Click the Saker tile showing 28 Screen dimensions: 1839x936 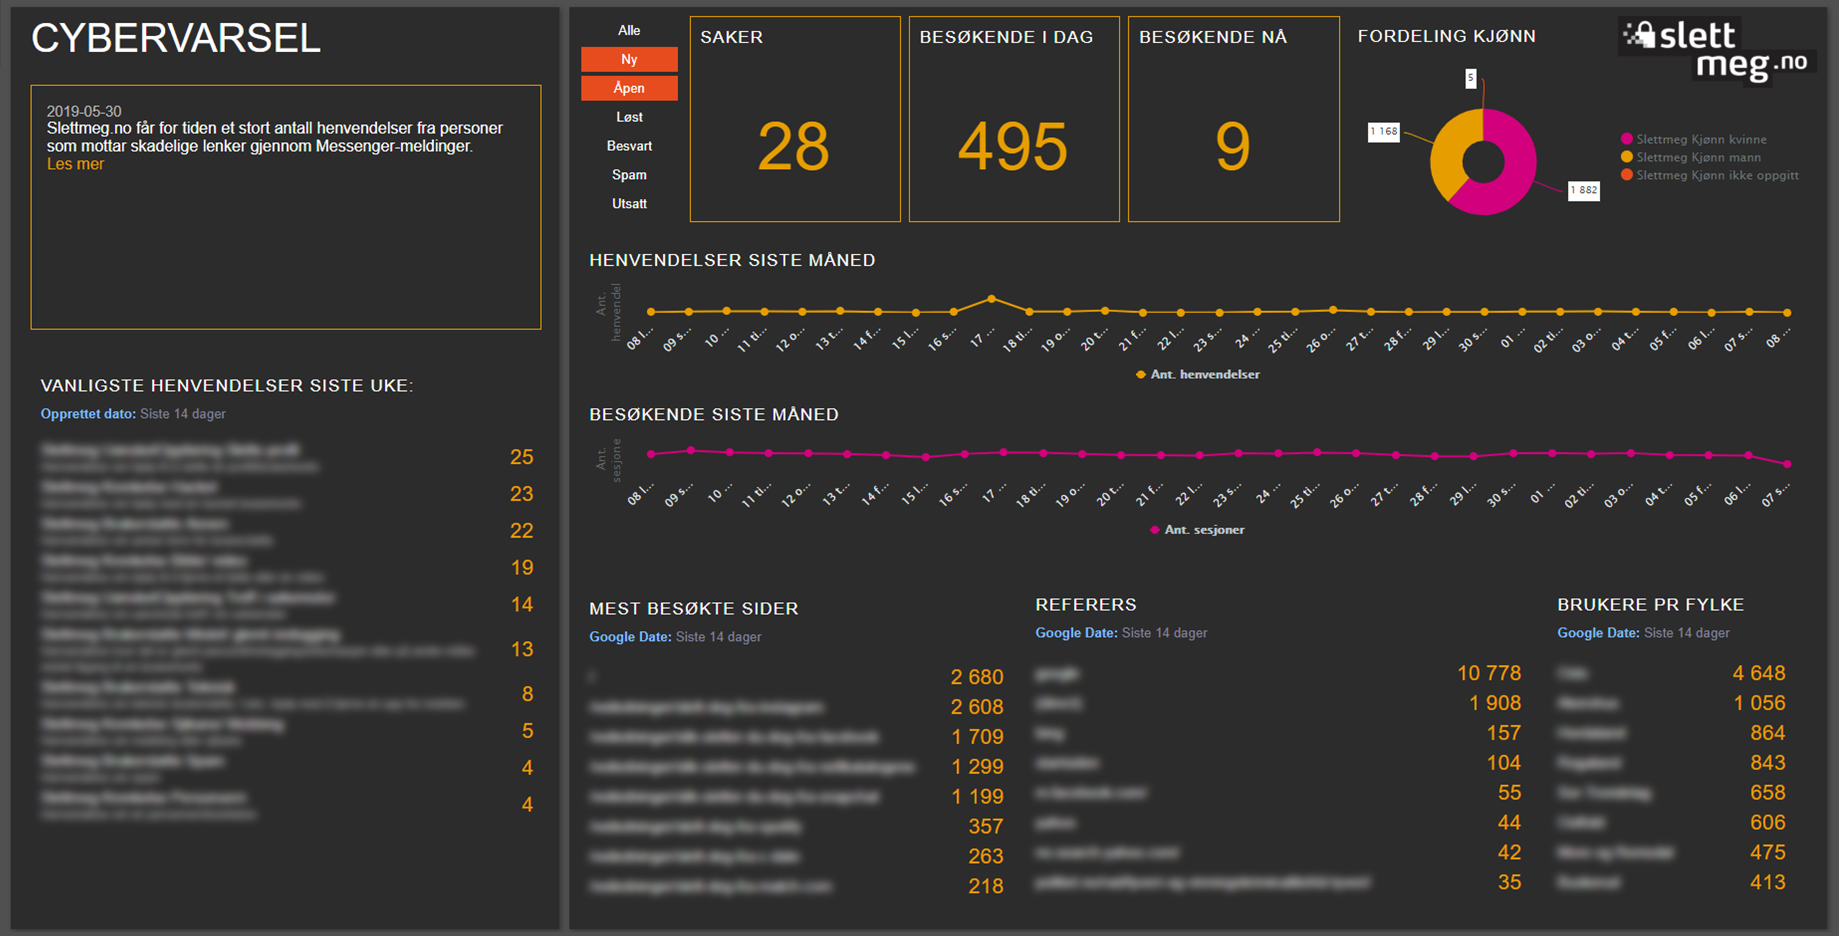coord(794,119)
